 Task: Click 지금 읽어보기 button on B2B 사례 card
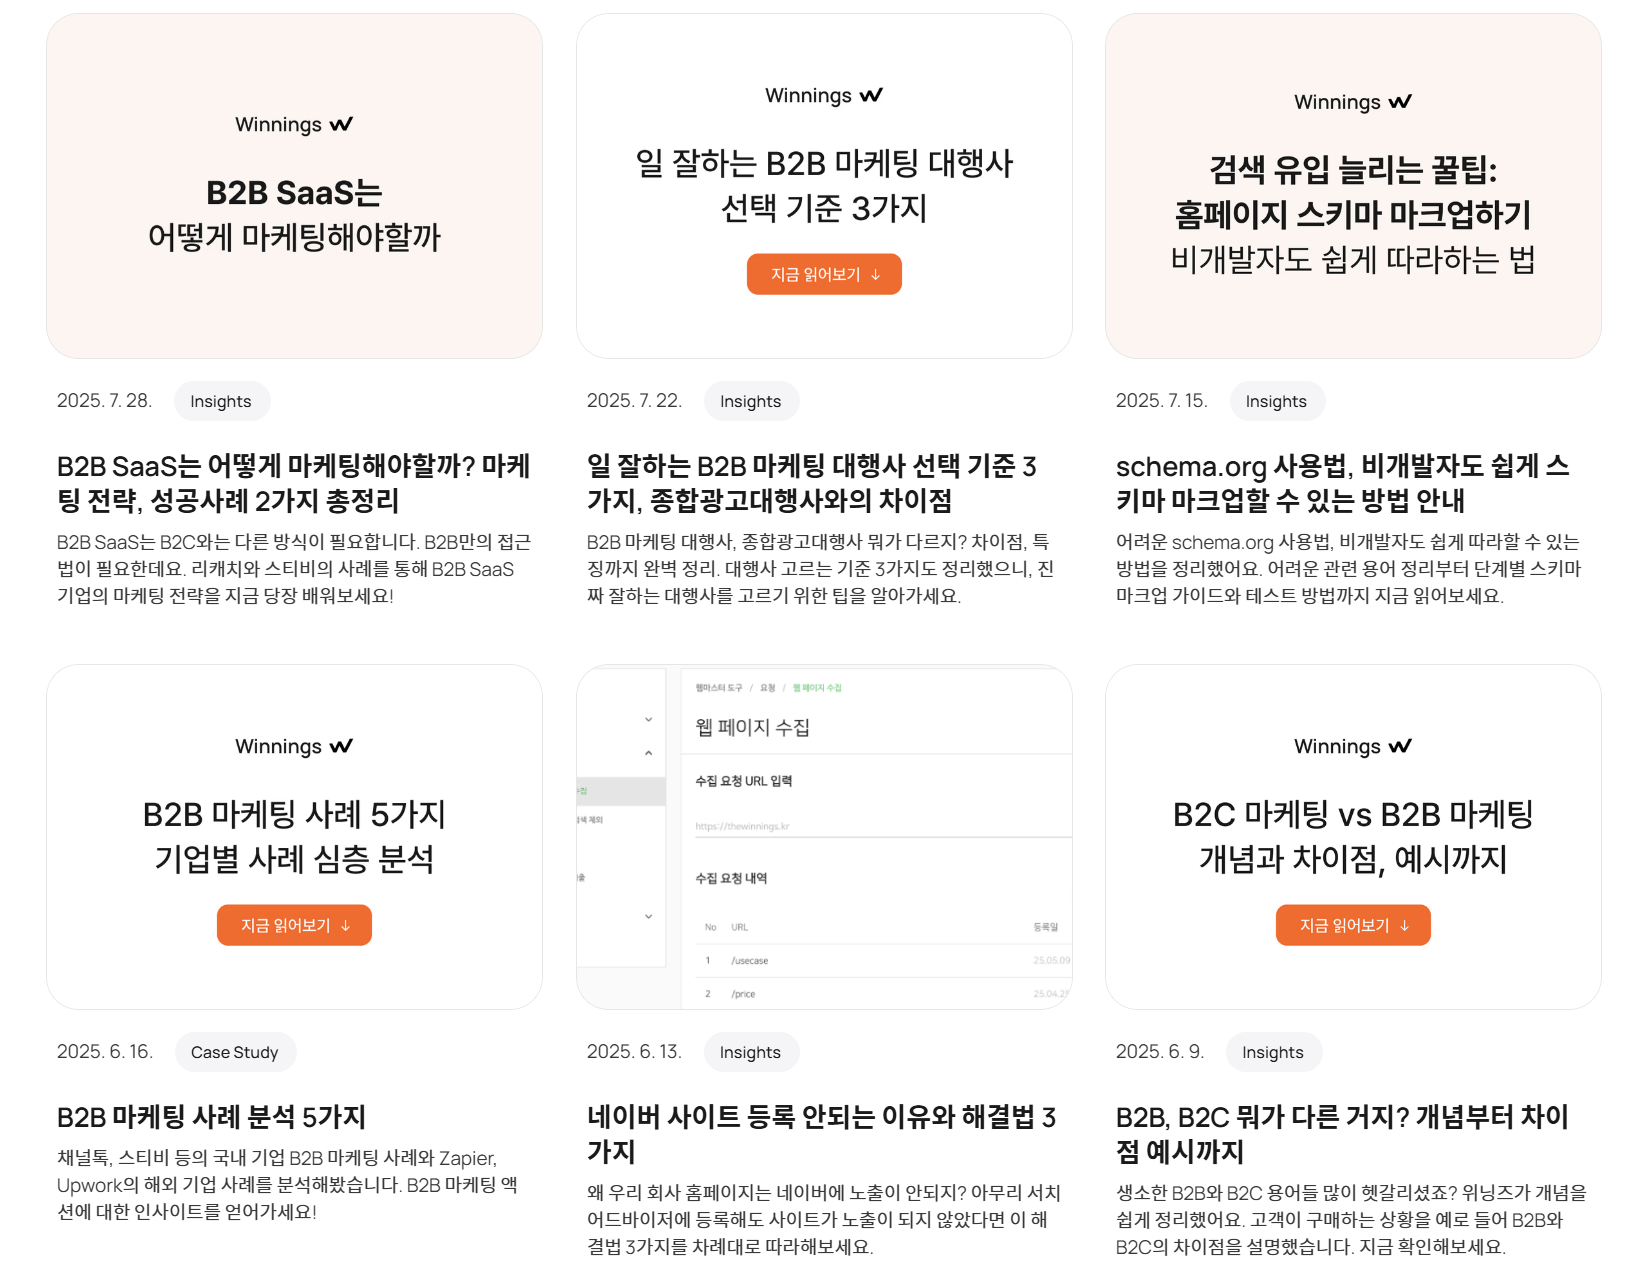(x=294, y=925)
